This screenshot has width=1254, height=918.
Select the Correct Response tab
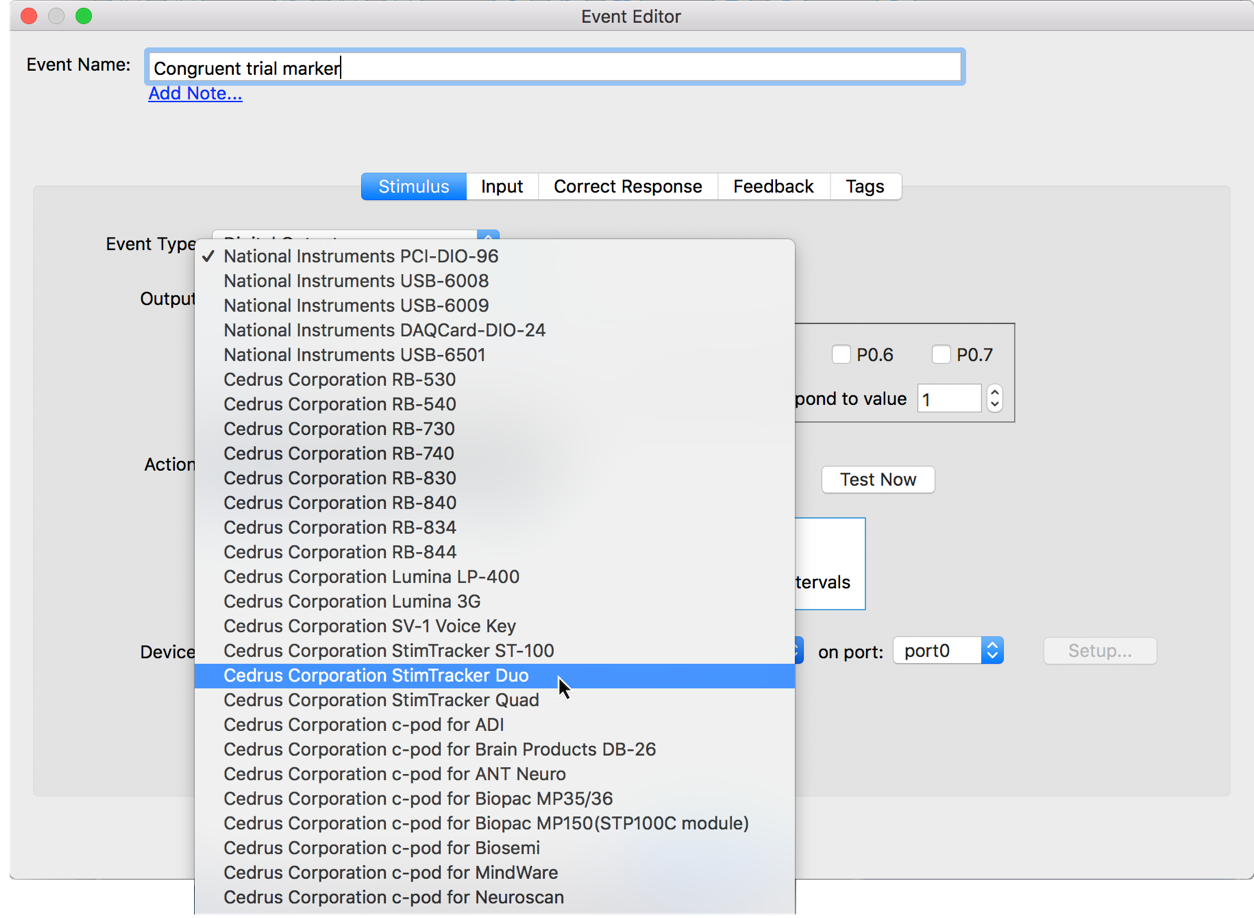627,186
